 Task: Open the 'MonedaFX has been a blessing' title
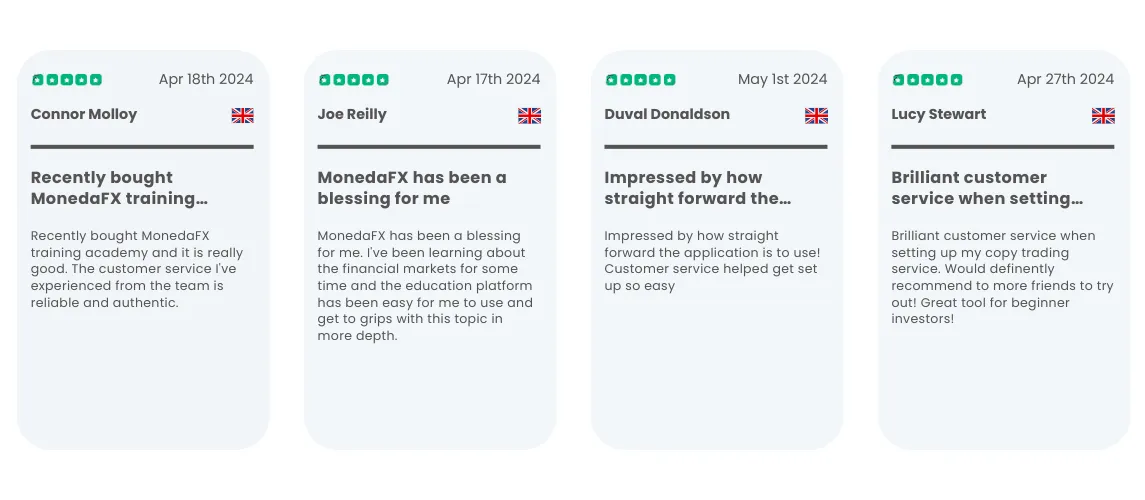pyautogui.click(x=412, y=188)
